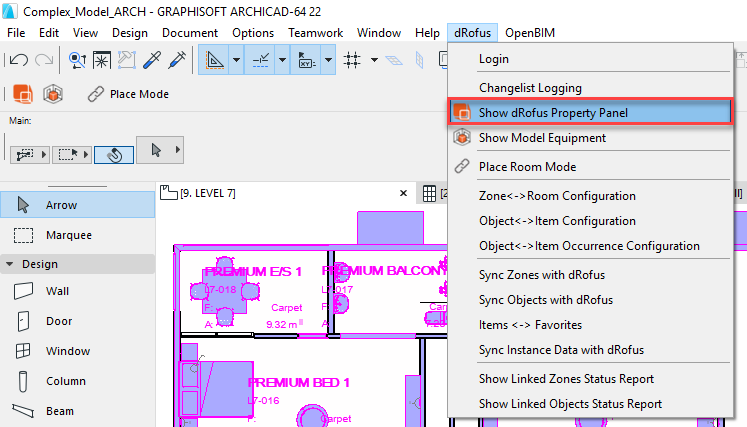Choose Sync Instance Data with dRofus
747x427 pixels.
tap(590, 350)
